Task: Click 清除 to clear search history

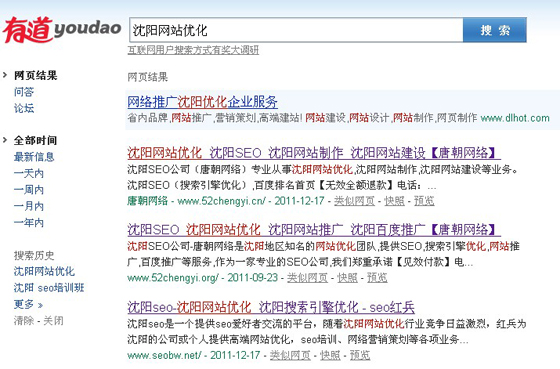Action: click(24, 321)
